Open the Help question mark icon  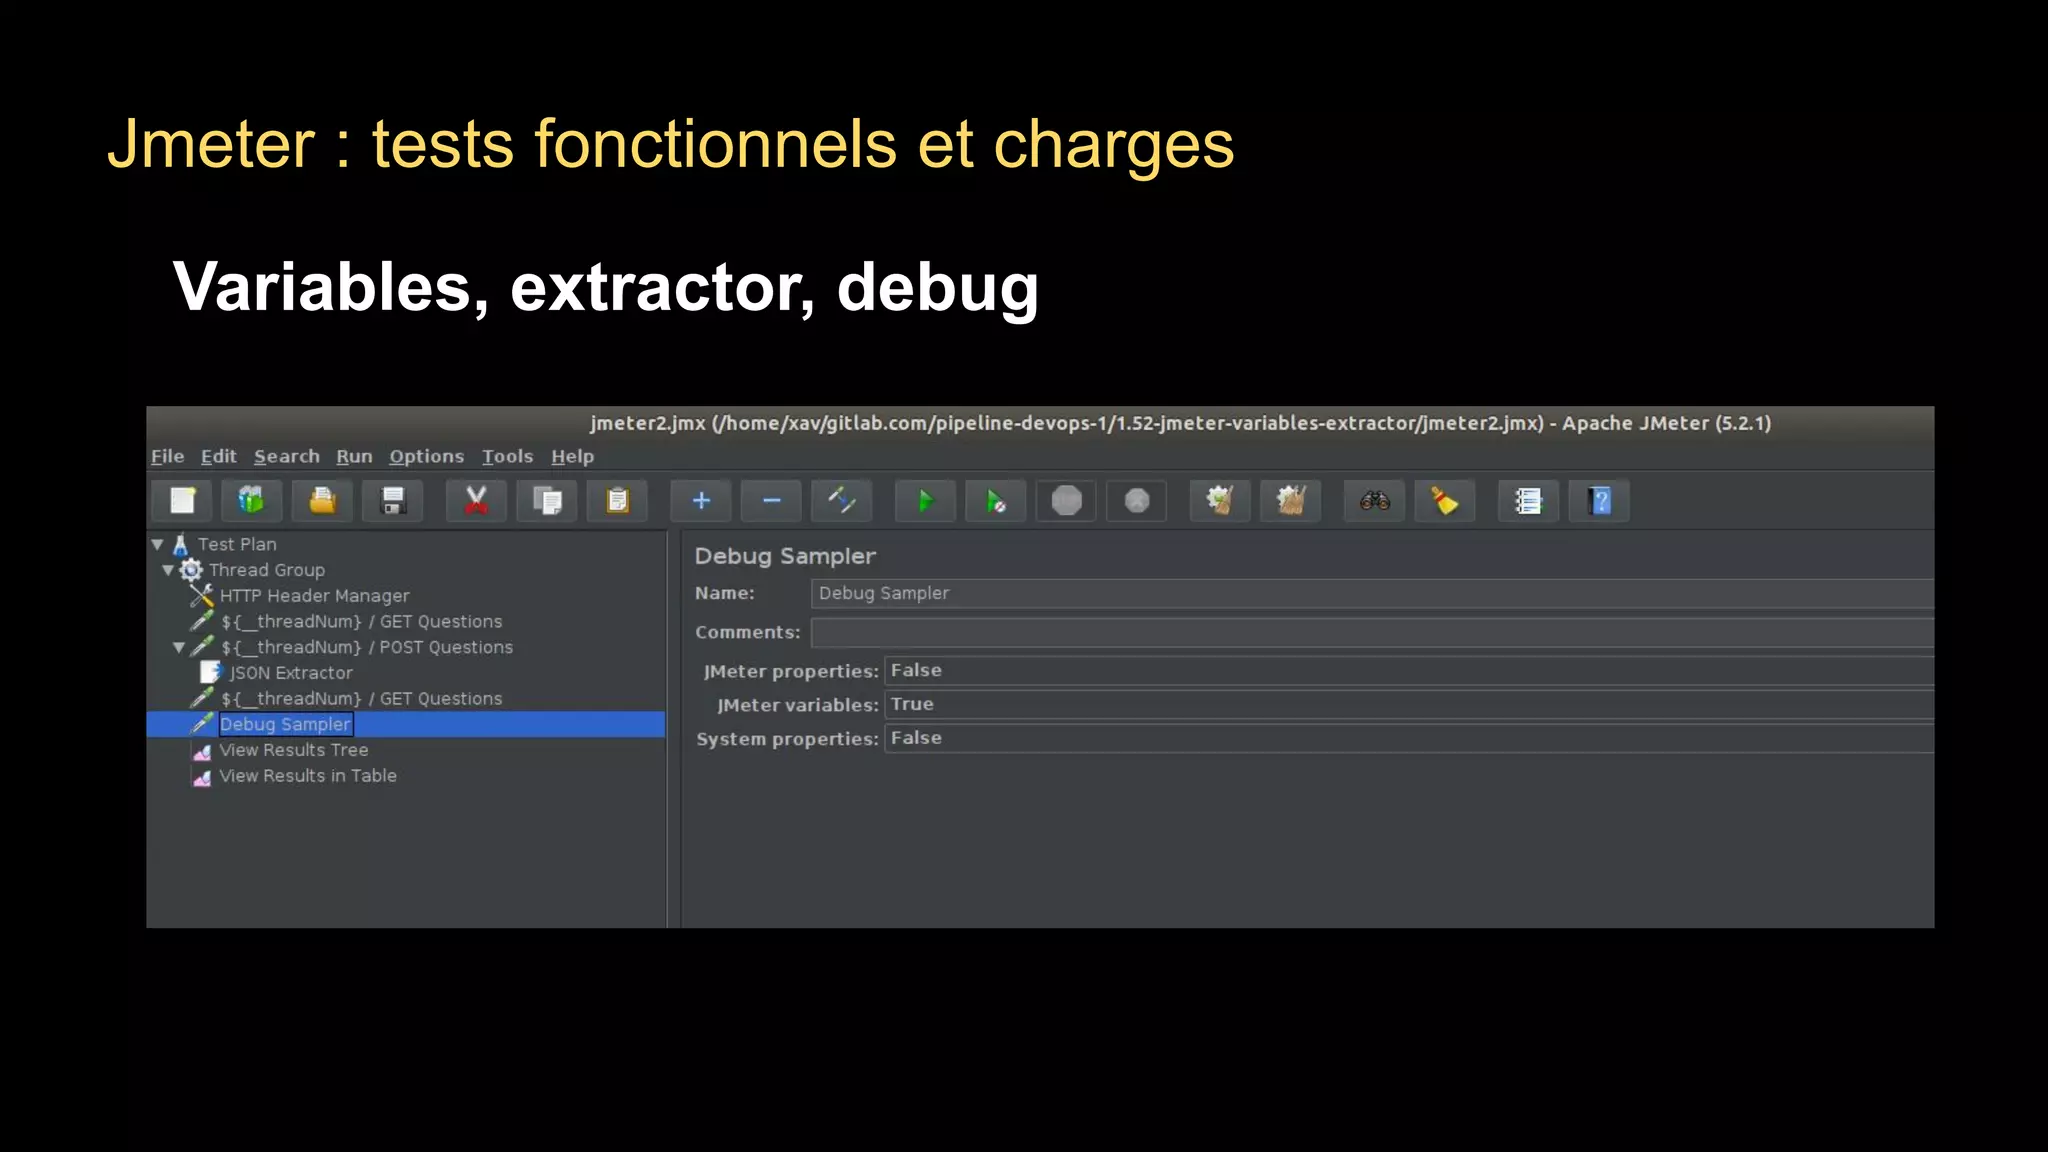click(x=1600, y=501)
